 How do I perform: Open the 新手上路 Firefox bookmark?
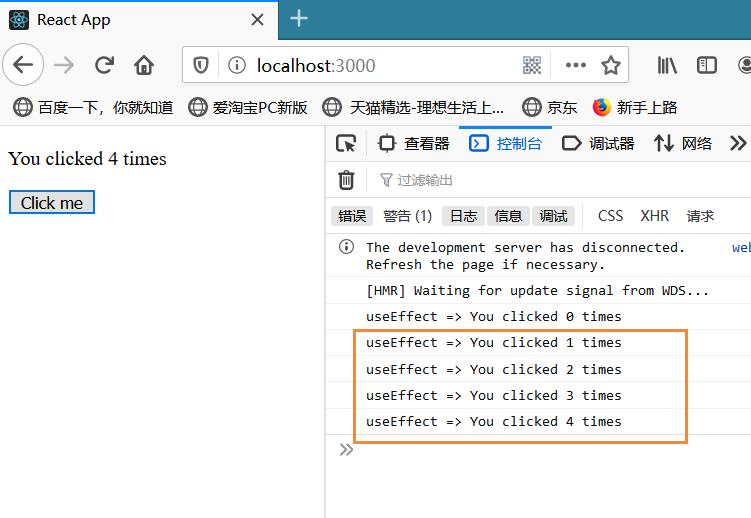point(635,107)
